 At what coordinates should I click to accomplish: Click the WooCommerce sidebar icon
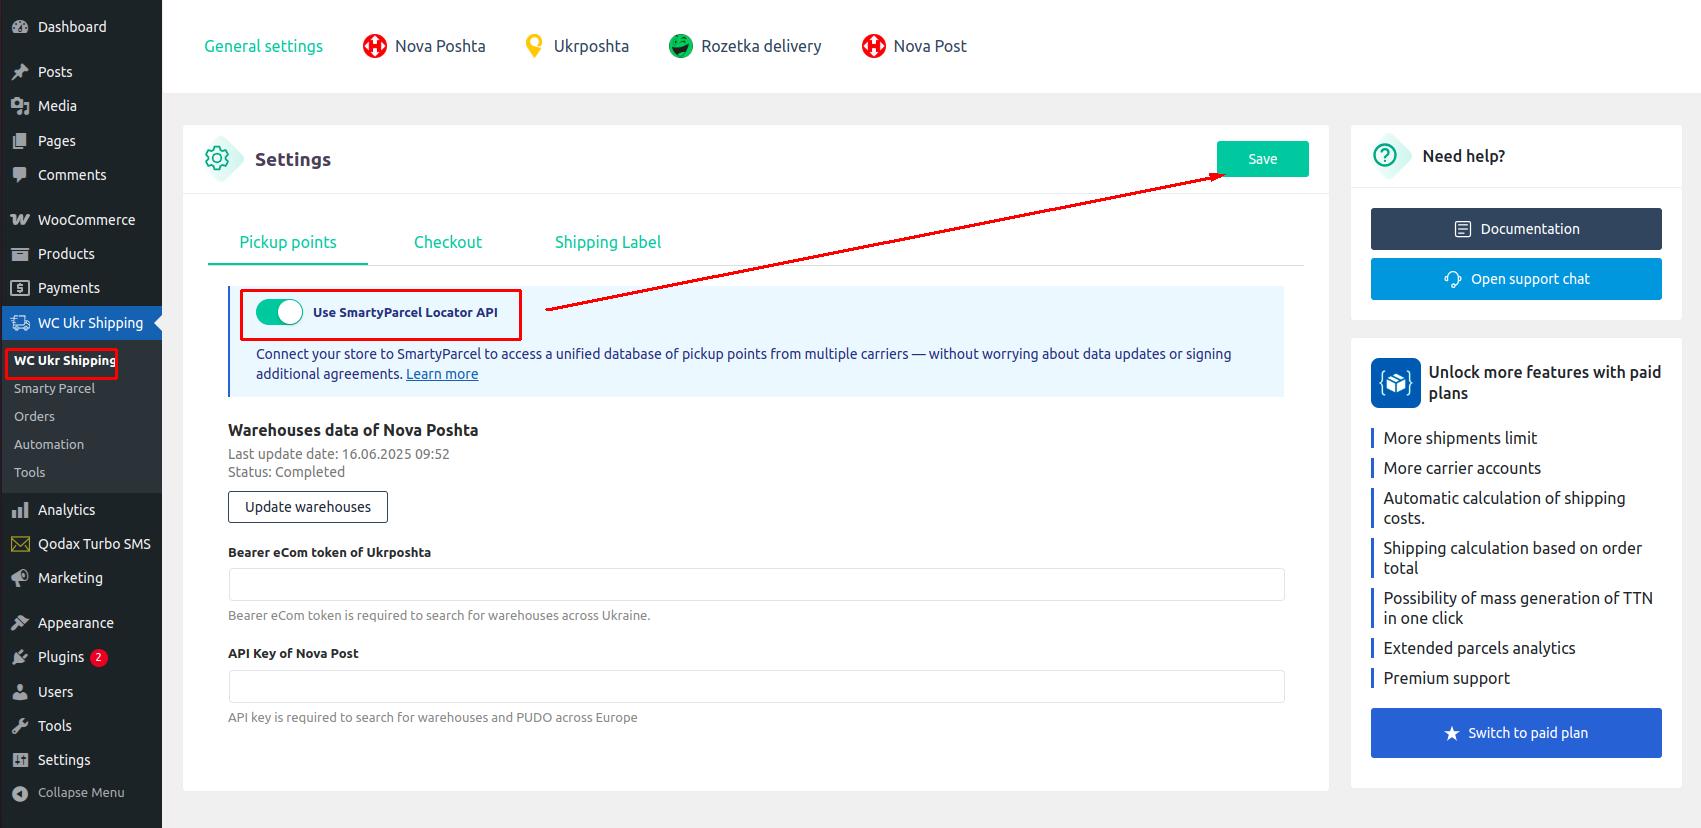19,220
